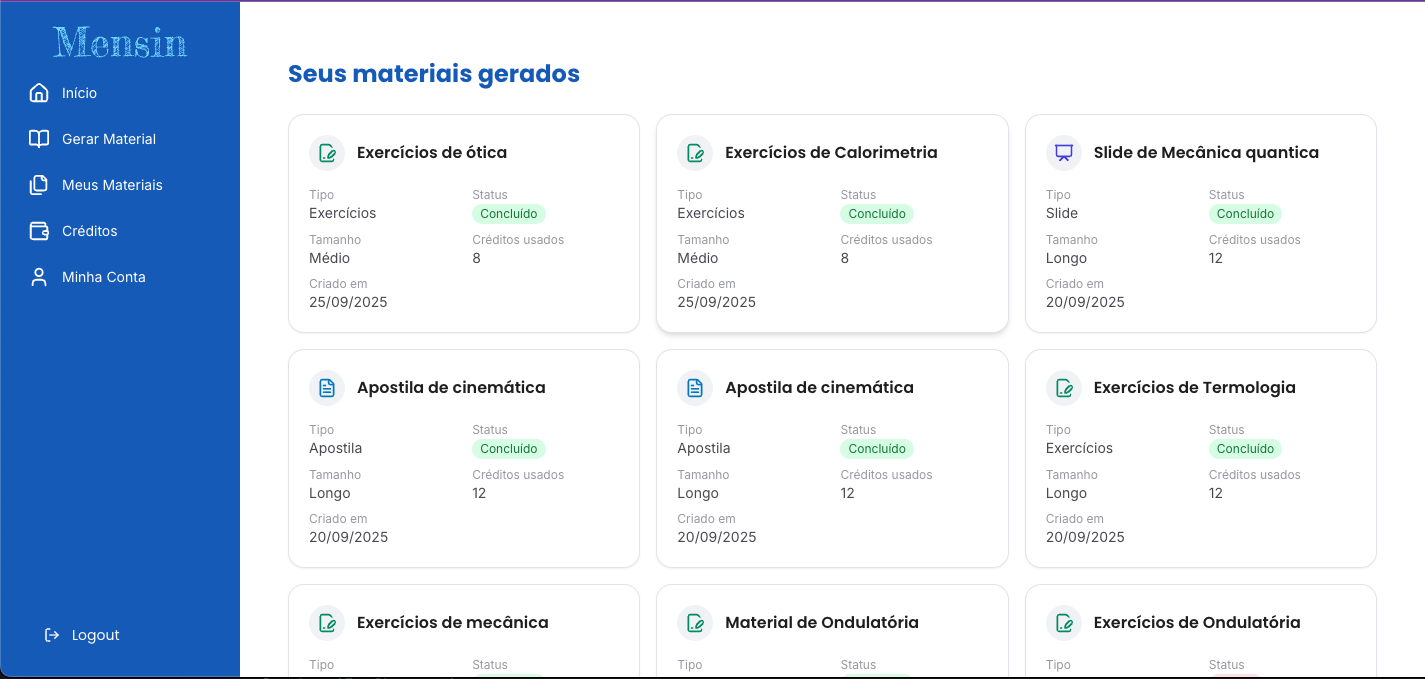Click the pencil icon on Exercícios de ótica

(327, 153)
